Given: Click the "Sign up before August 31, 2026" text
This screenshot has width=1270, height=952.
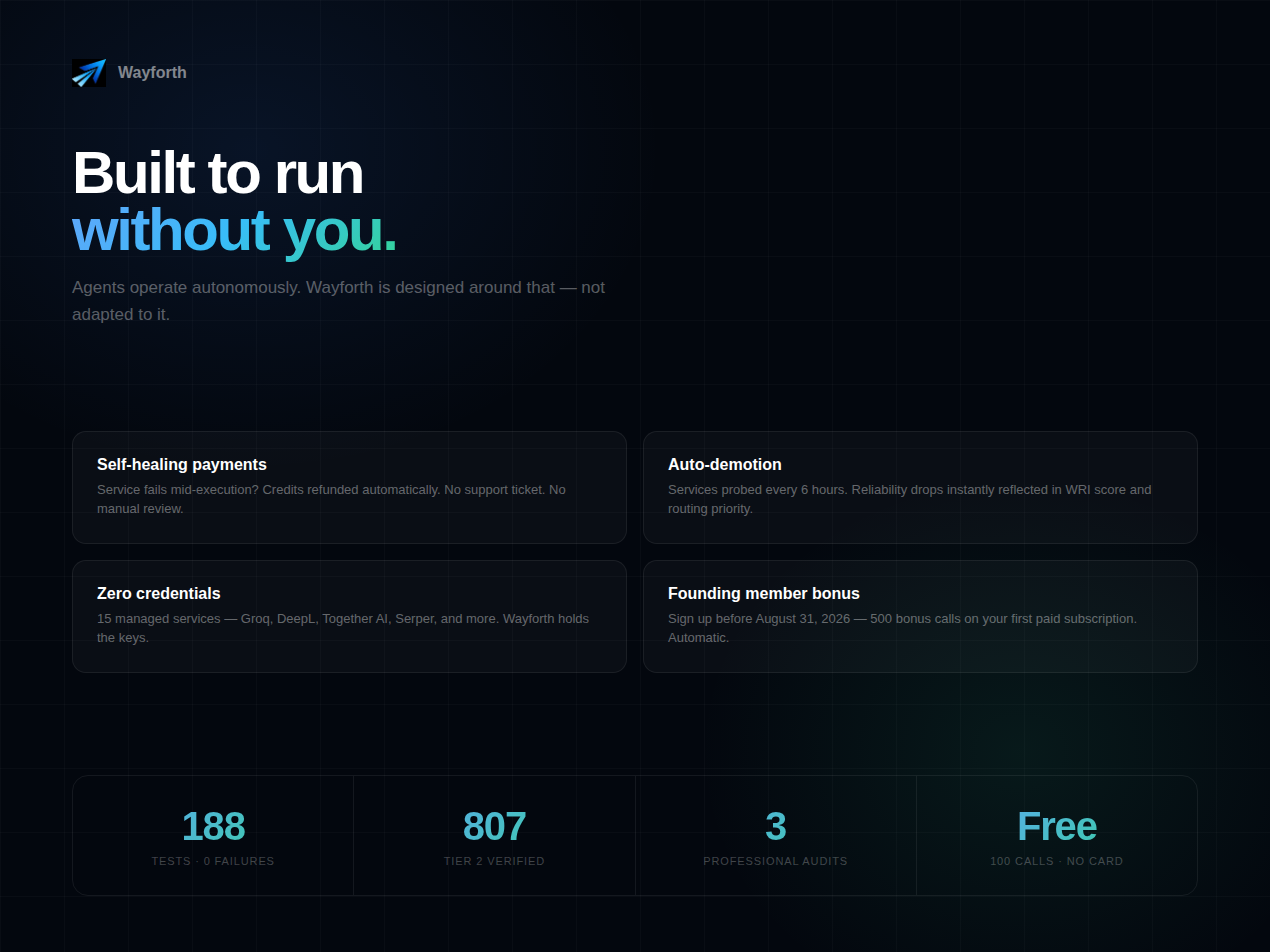Looking at the screenshot, I should (x=902, y=628).
